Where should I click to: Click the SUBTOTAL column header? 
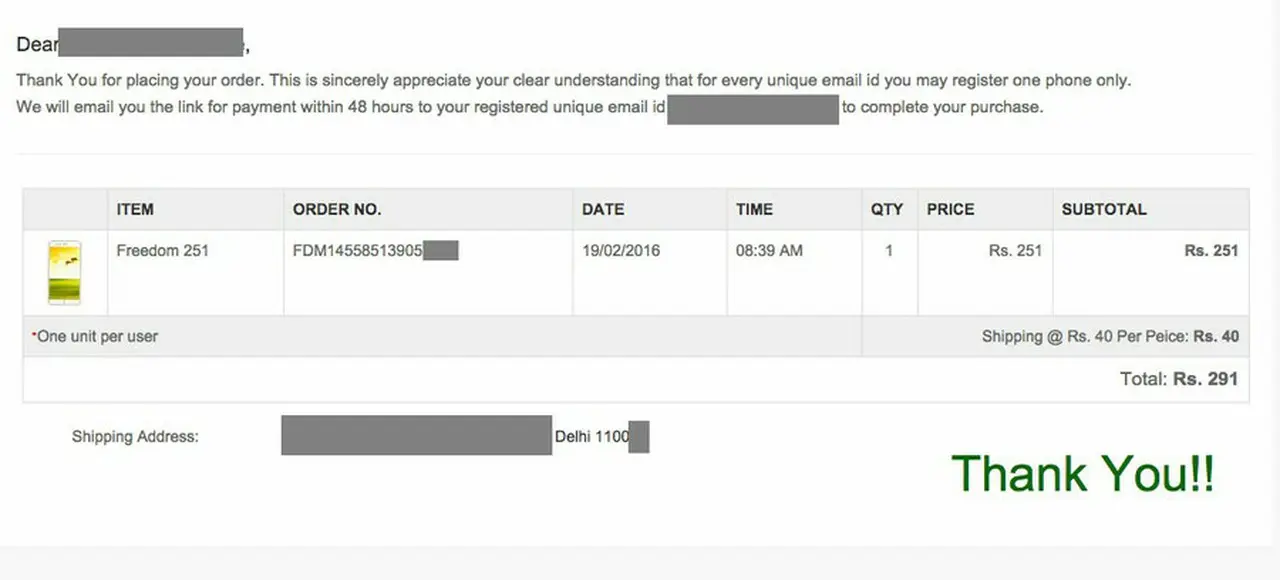1104,210
